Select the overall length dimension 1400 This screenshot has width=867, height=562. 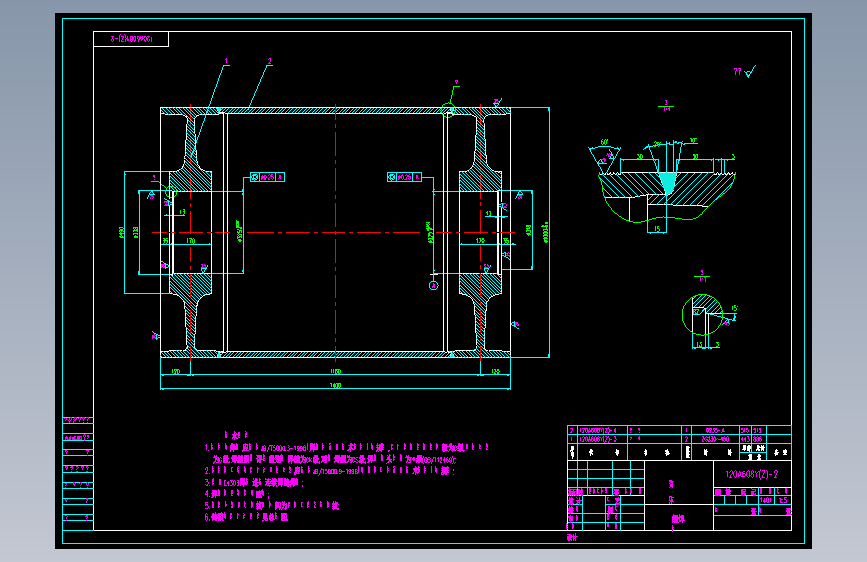pos(336,386)
